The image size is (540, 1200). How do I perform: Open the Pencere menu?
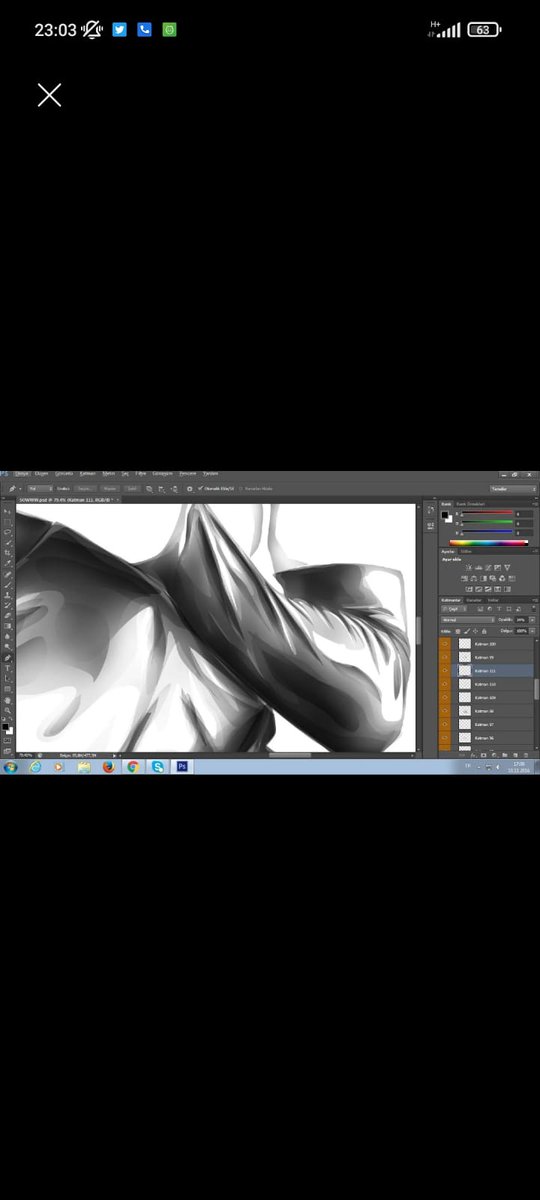pyautogui.click(x=188, y=476)
